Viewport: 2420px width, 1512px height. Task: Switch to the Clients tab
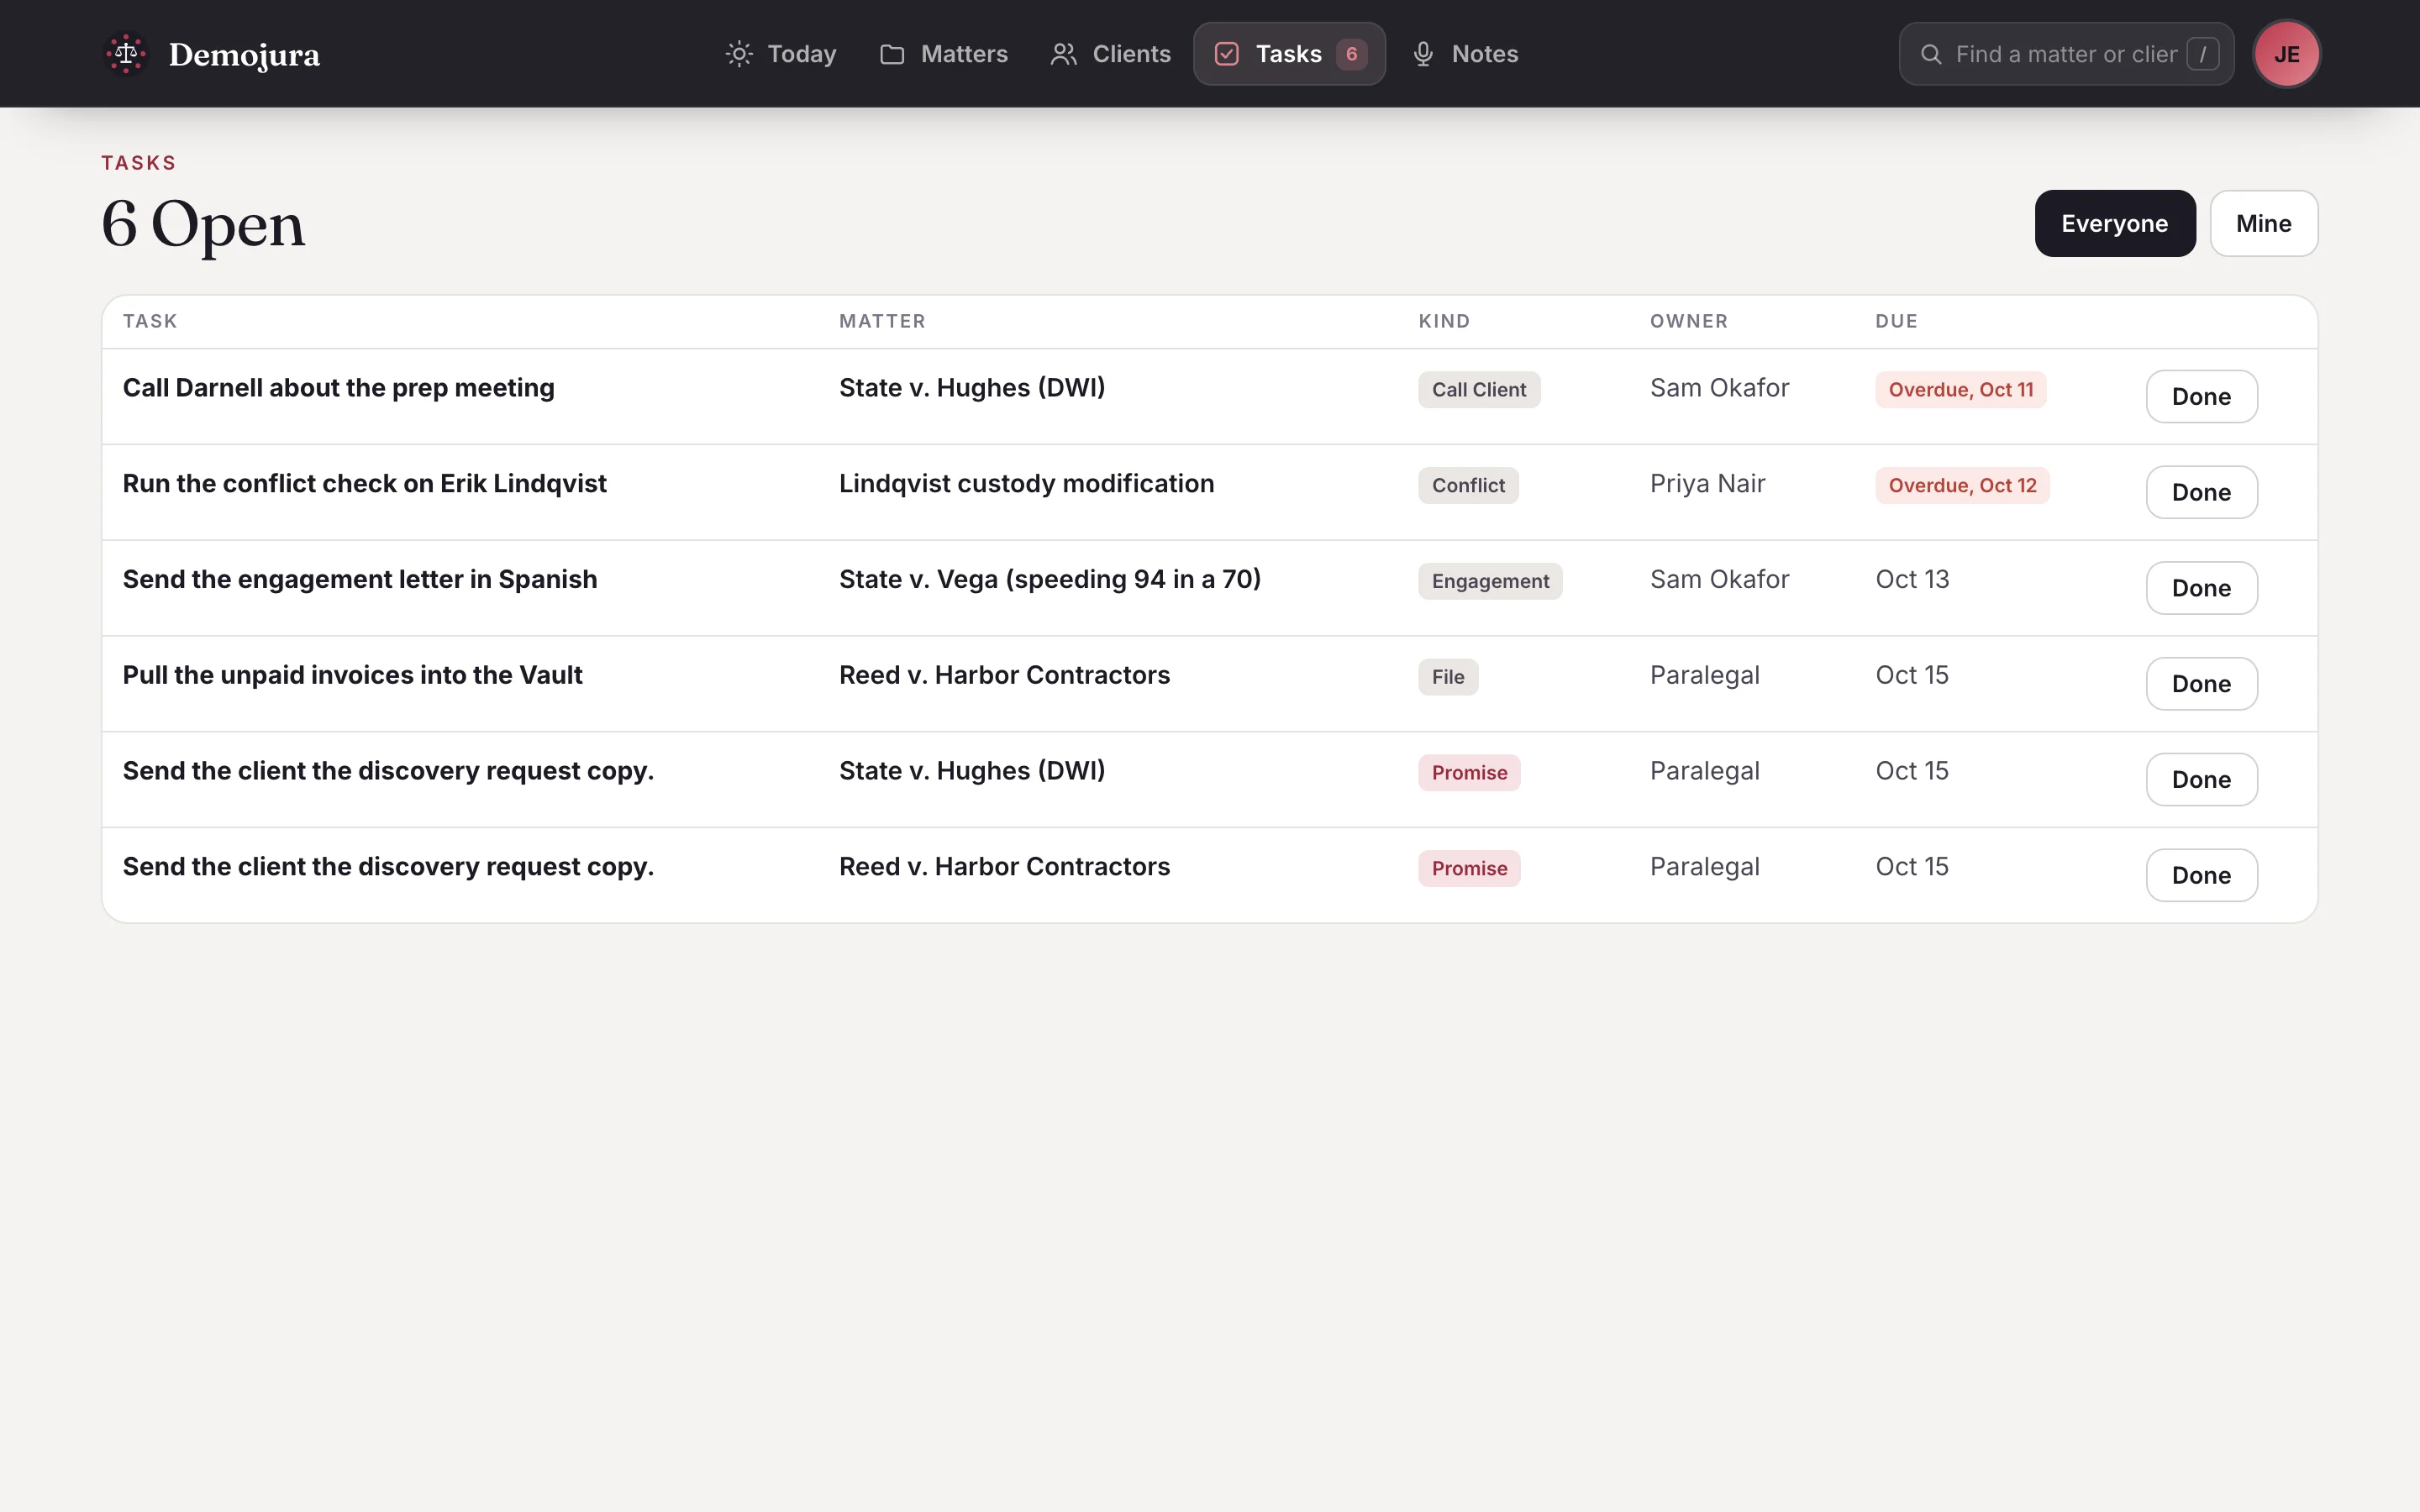(1110, 54)
